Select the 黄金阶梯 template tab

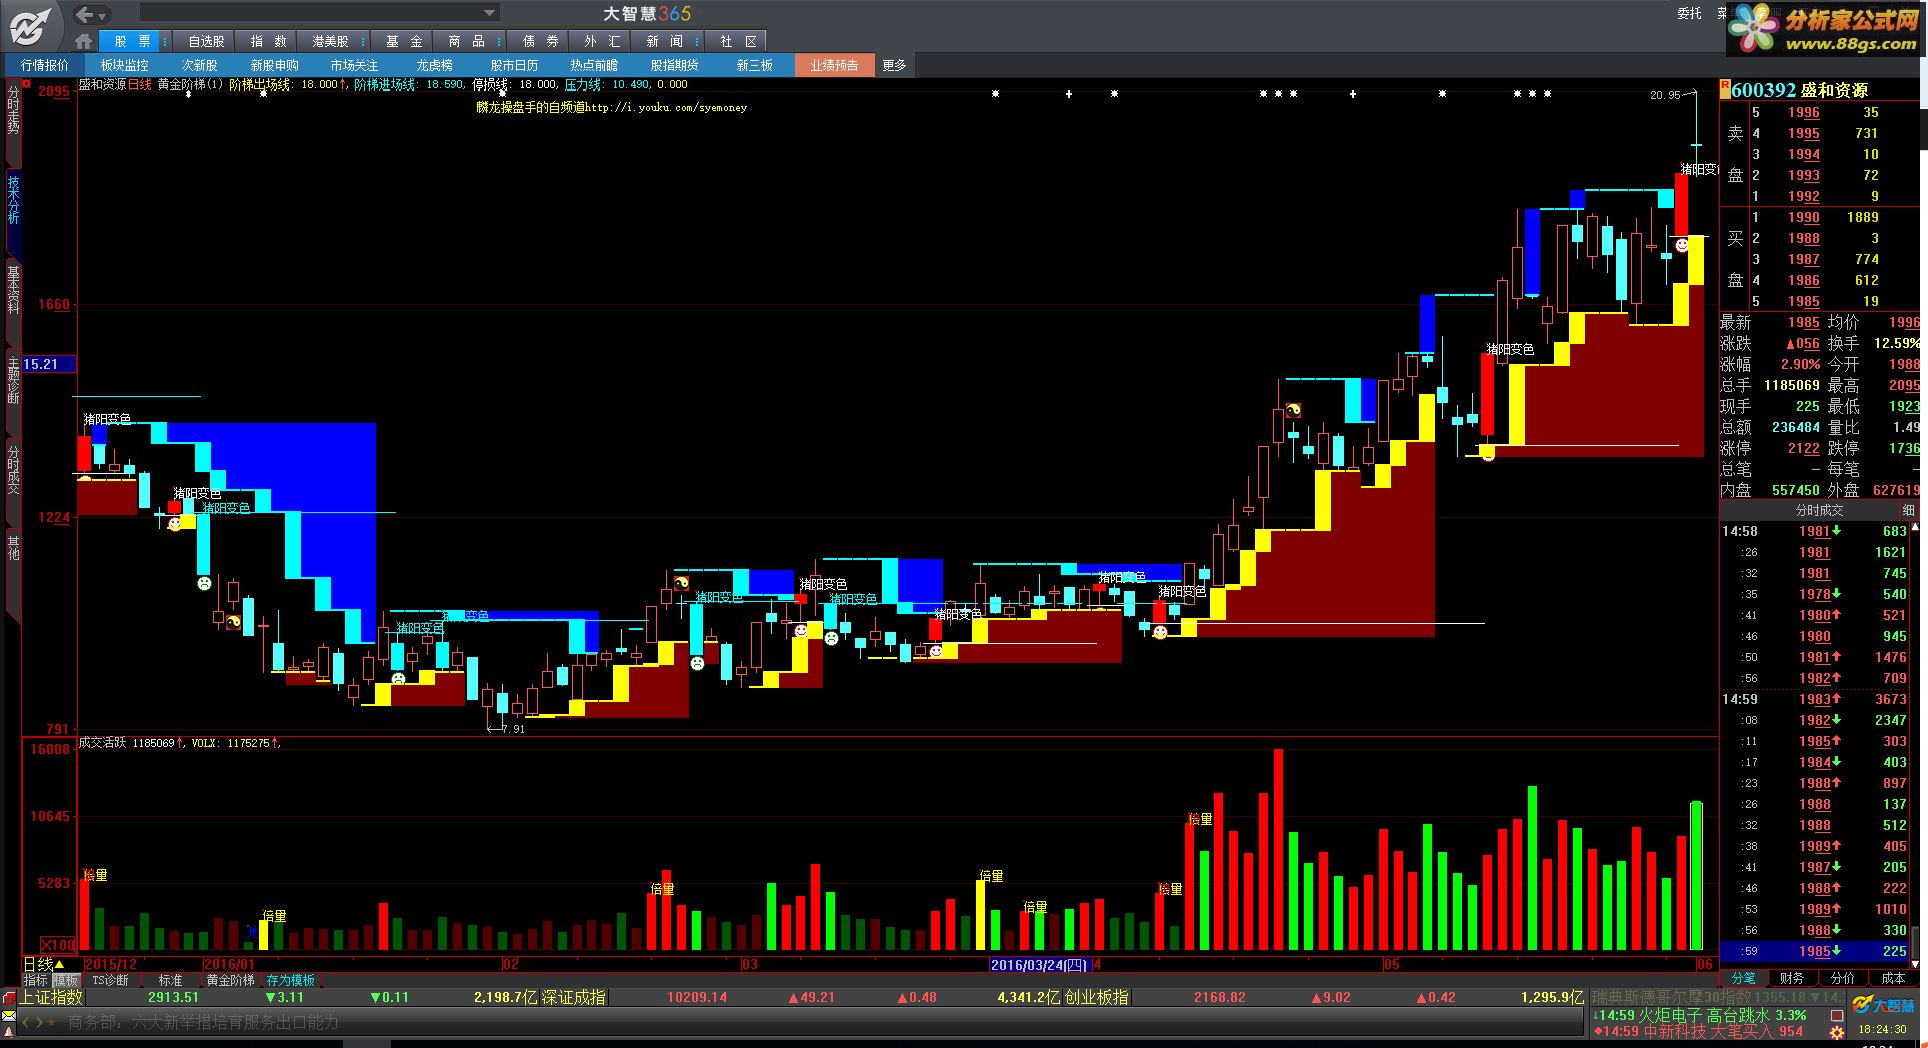click(231, 981)
